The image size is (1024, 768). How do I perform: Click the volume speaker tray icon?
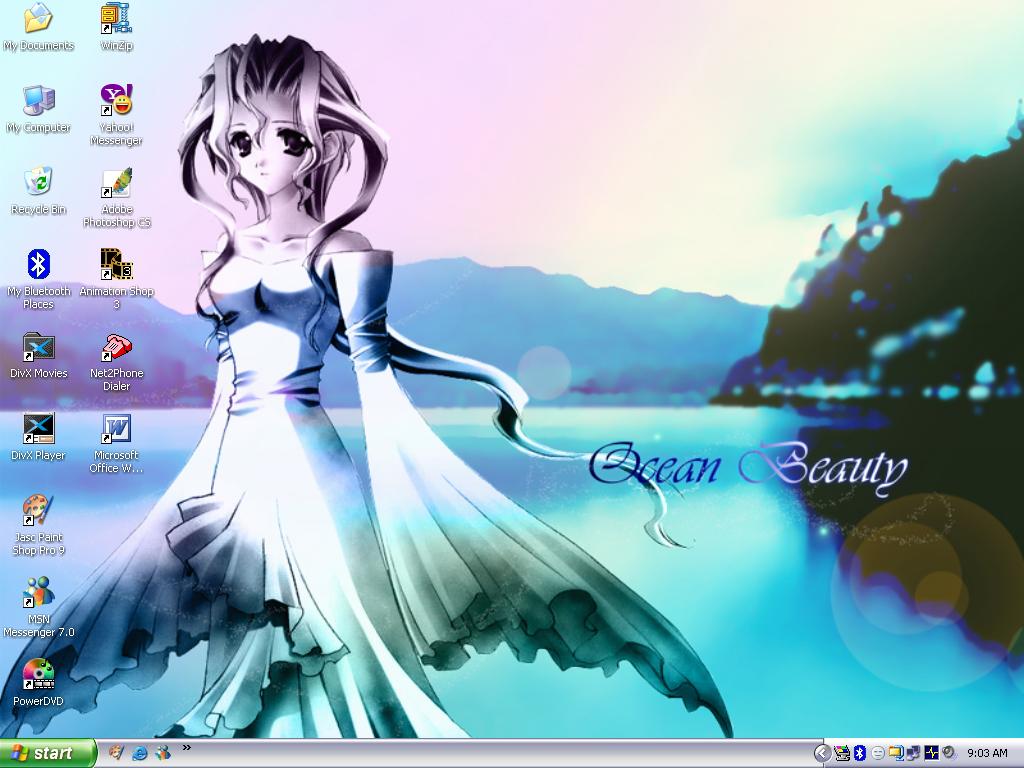click(950, 752)
